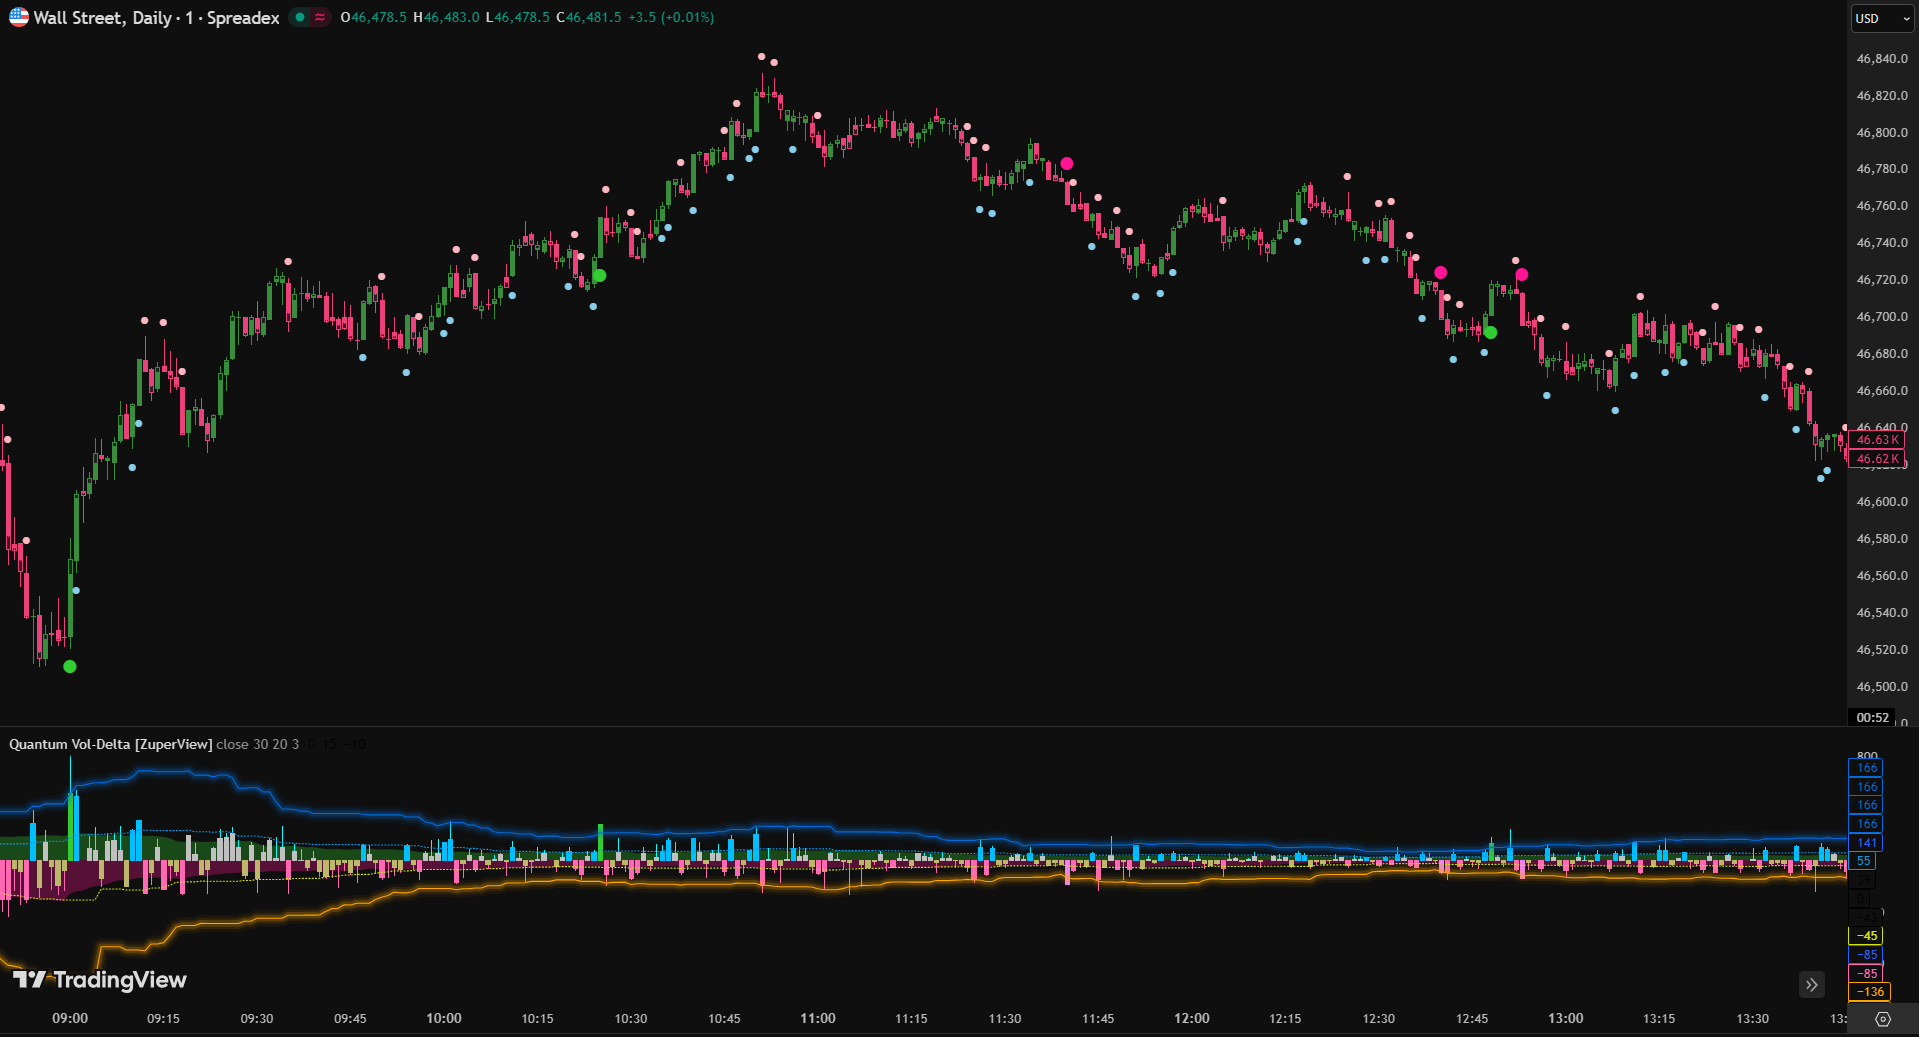Click the green market status dot

tap(300, 17)
